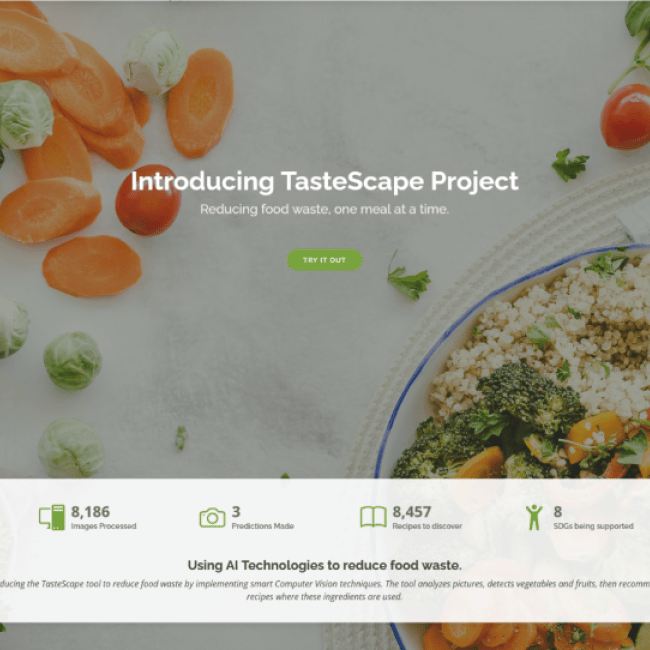Select the Recipes to discover label
650x650 pixels.
(427, 526)
